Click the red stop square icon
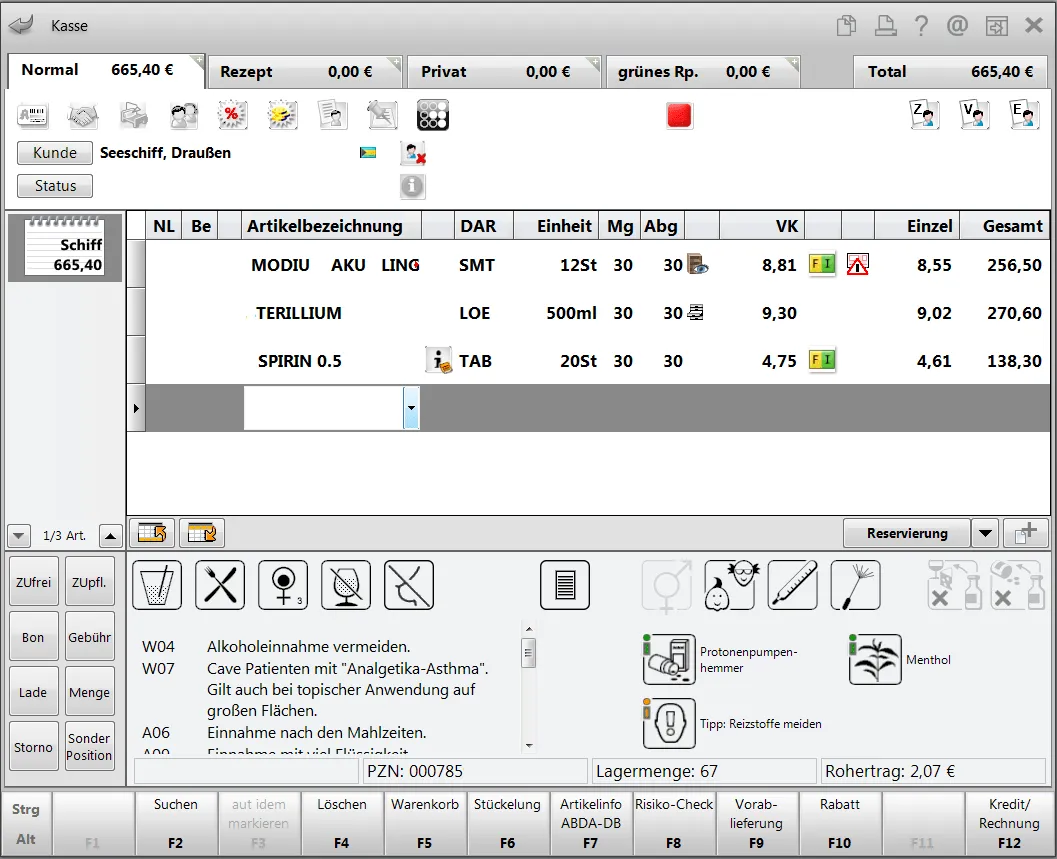 click(x=680, y=115)
